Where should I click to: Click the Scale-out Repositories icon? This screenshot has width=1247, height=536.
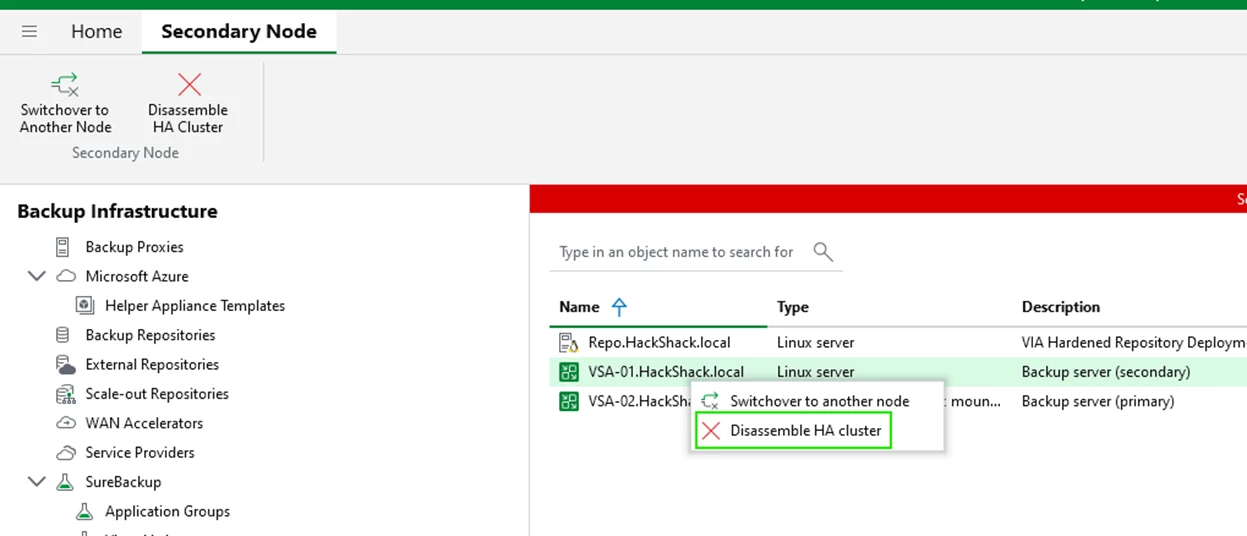point(66,394)
